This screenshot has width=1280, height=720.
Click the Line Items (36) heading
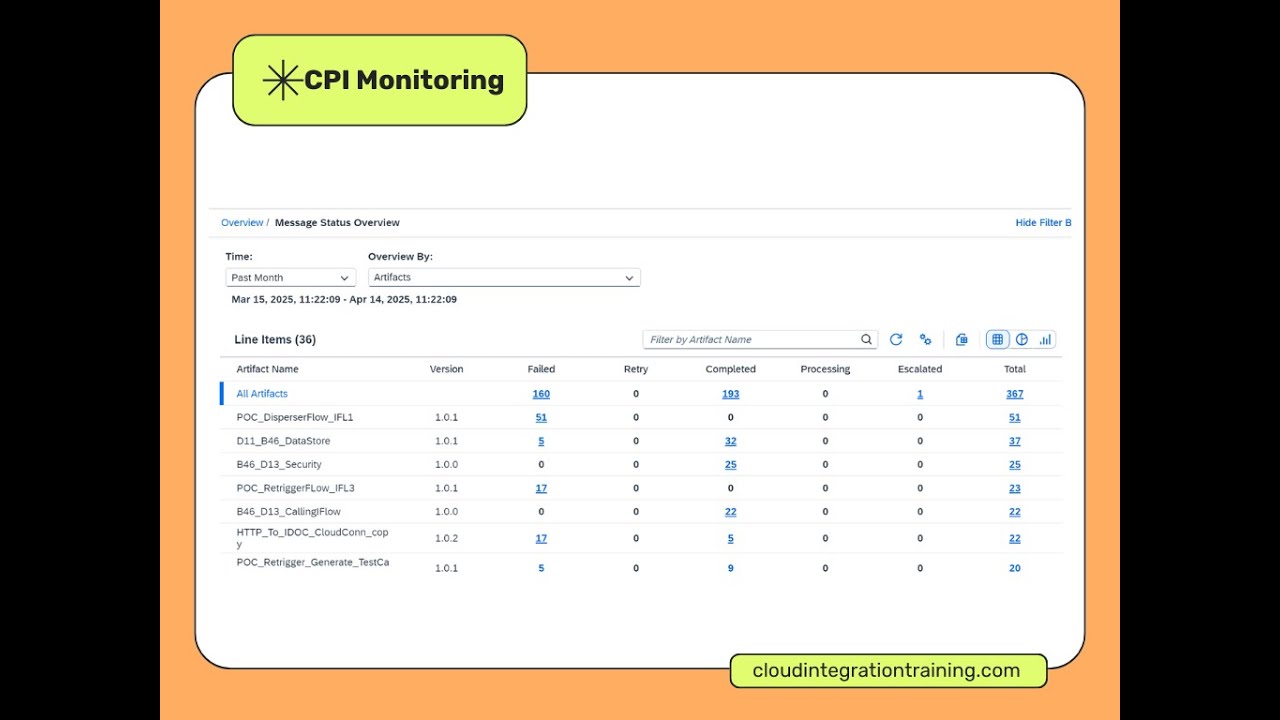[x=275, y=340]
